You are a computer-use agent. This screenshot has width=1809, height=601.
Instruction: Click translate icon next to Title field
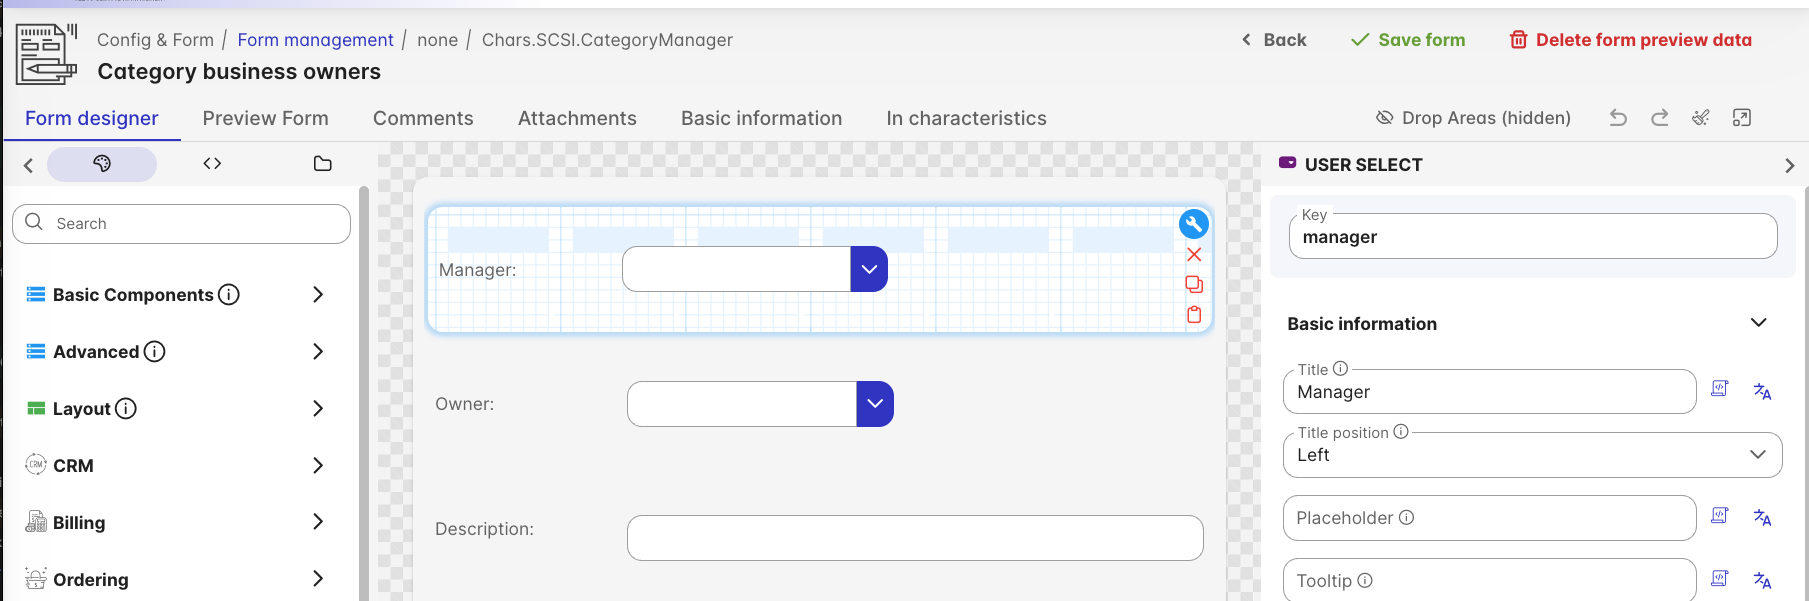[1762, 391]
